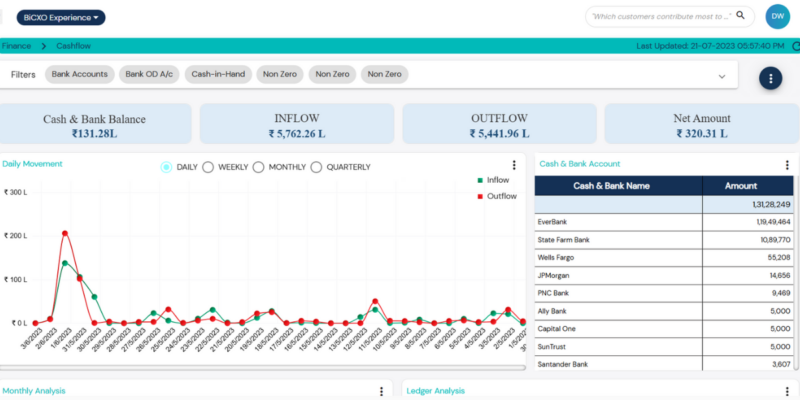Toggle the green Inflow legend swatch
This screenshot has width=800, height=400.
tap(480, 180)
